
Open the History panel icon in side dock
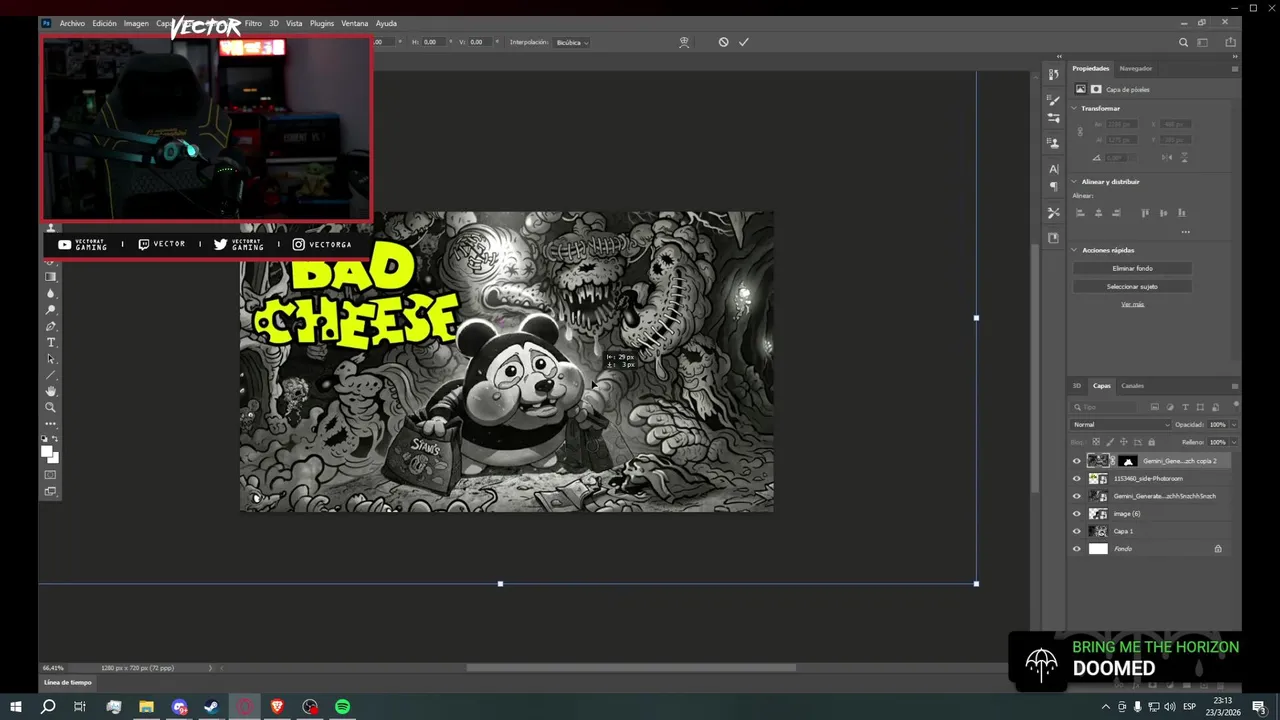point(1053,75)
